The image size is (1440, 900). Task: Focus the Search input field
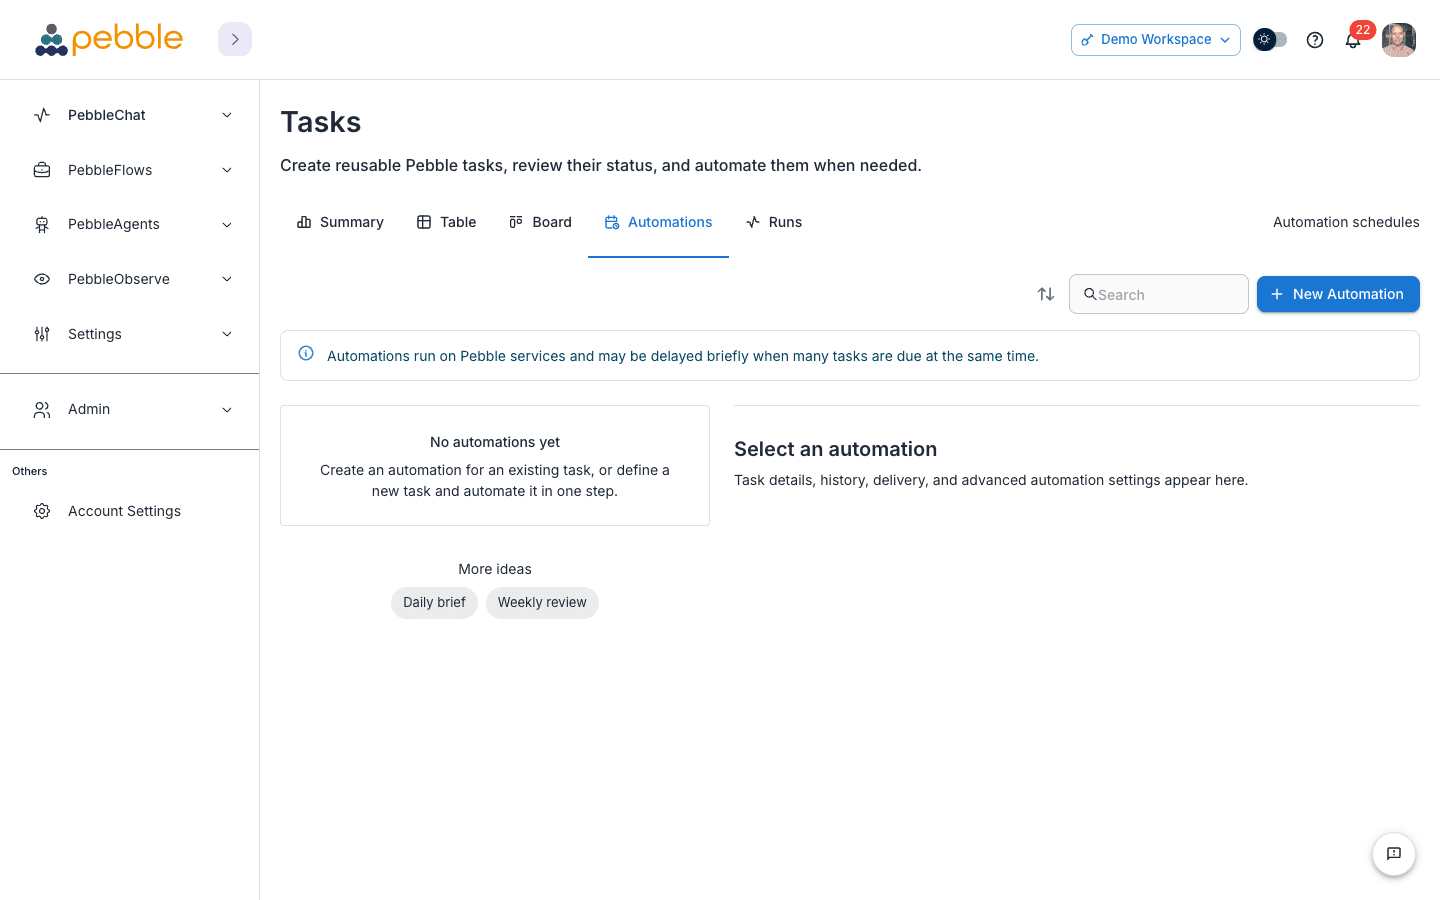1159,294
